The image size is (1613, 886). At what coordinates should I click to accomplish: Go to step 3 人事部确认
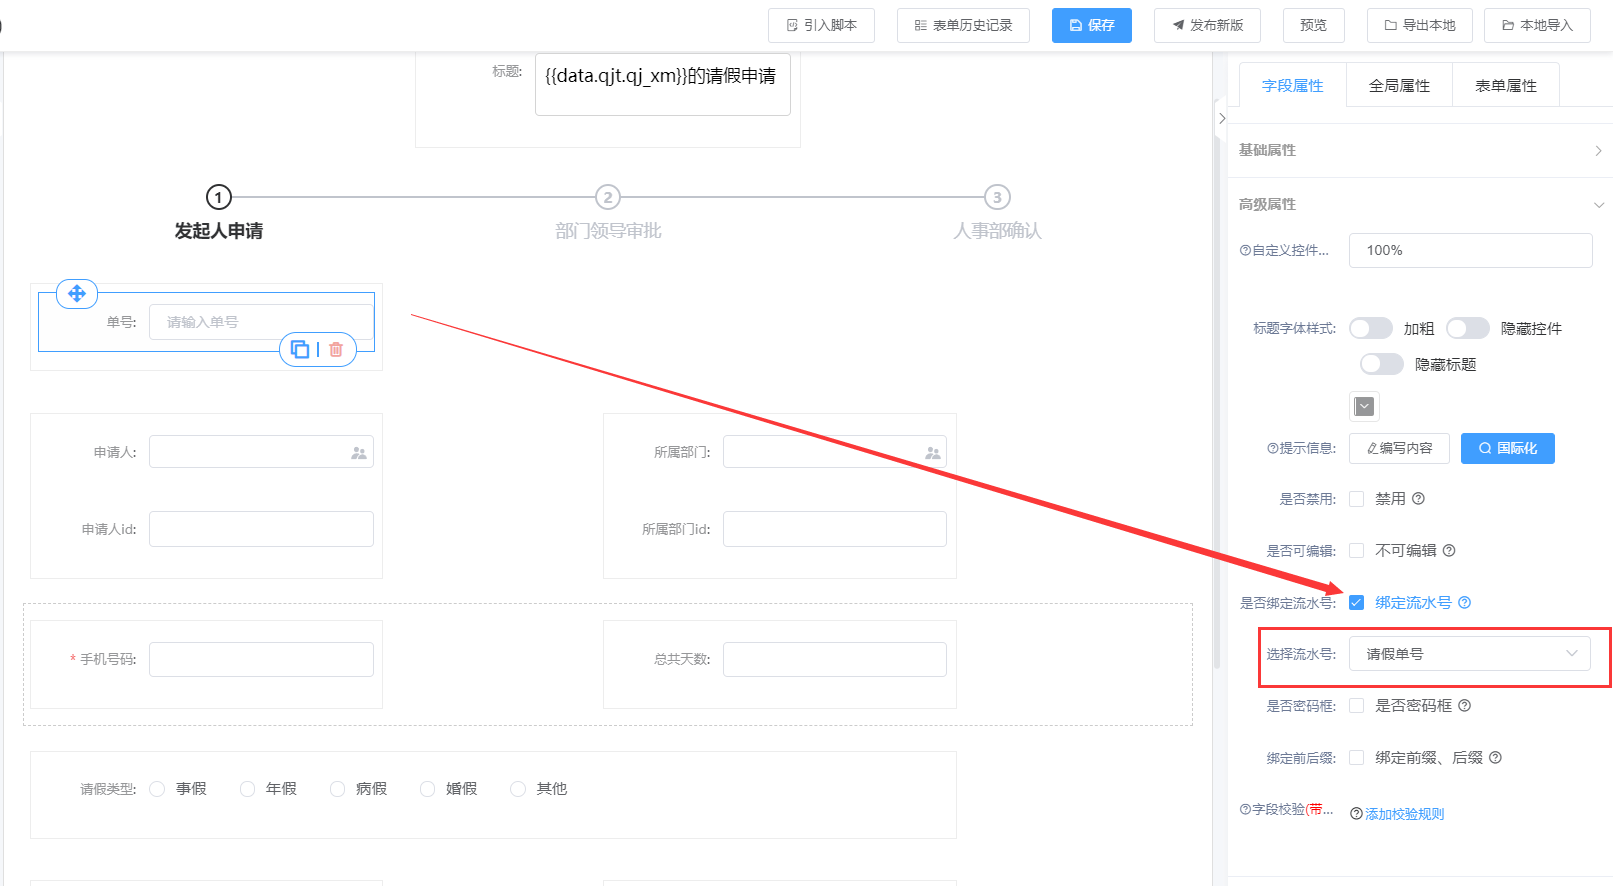[997, 213]
